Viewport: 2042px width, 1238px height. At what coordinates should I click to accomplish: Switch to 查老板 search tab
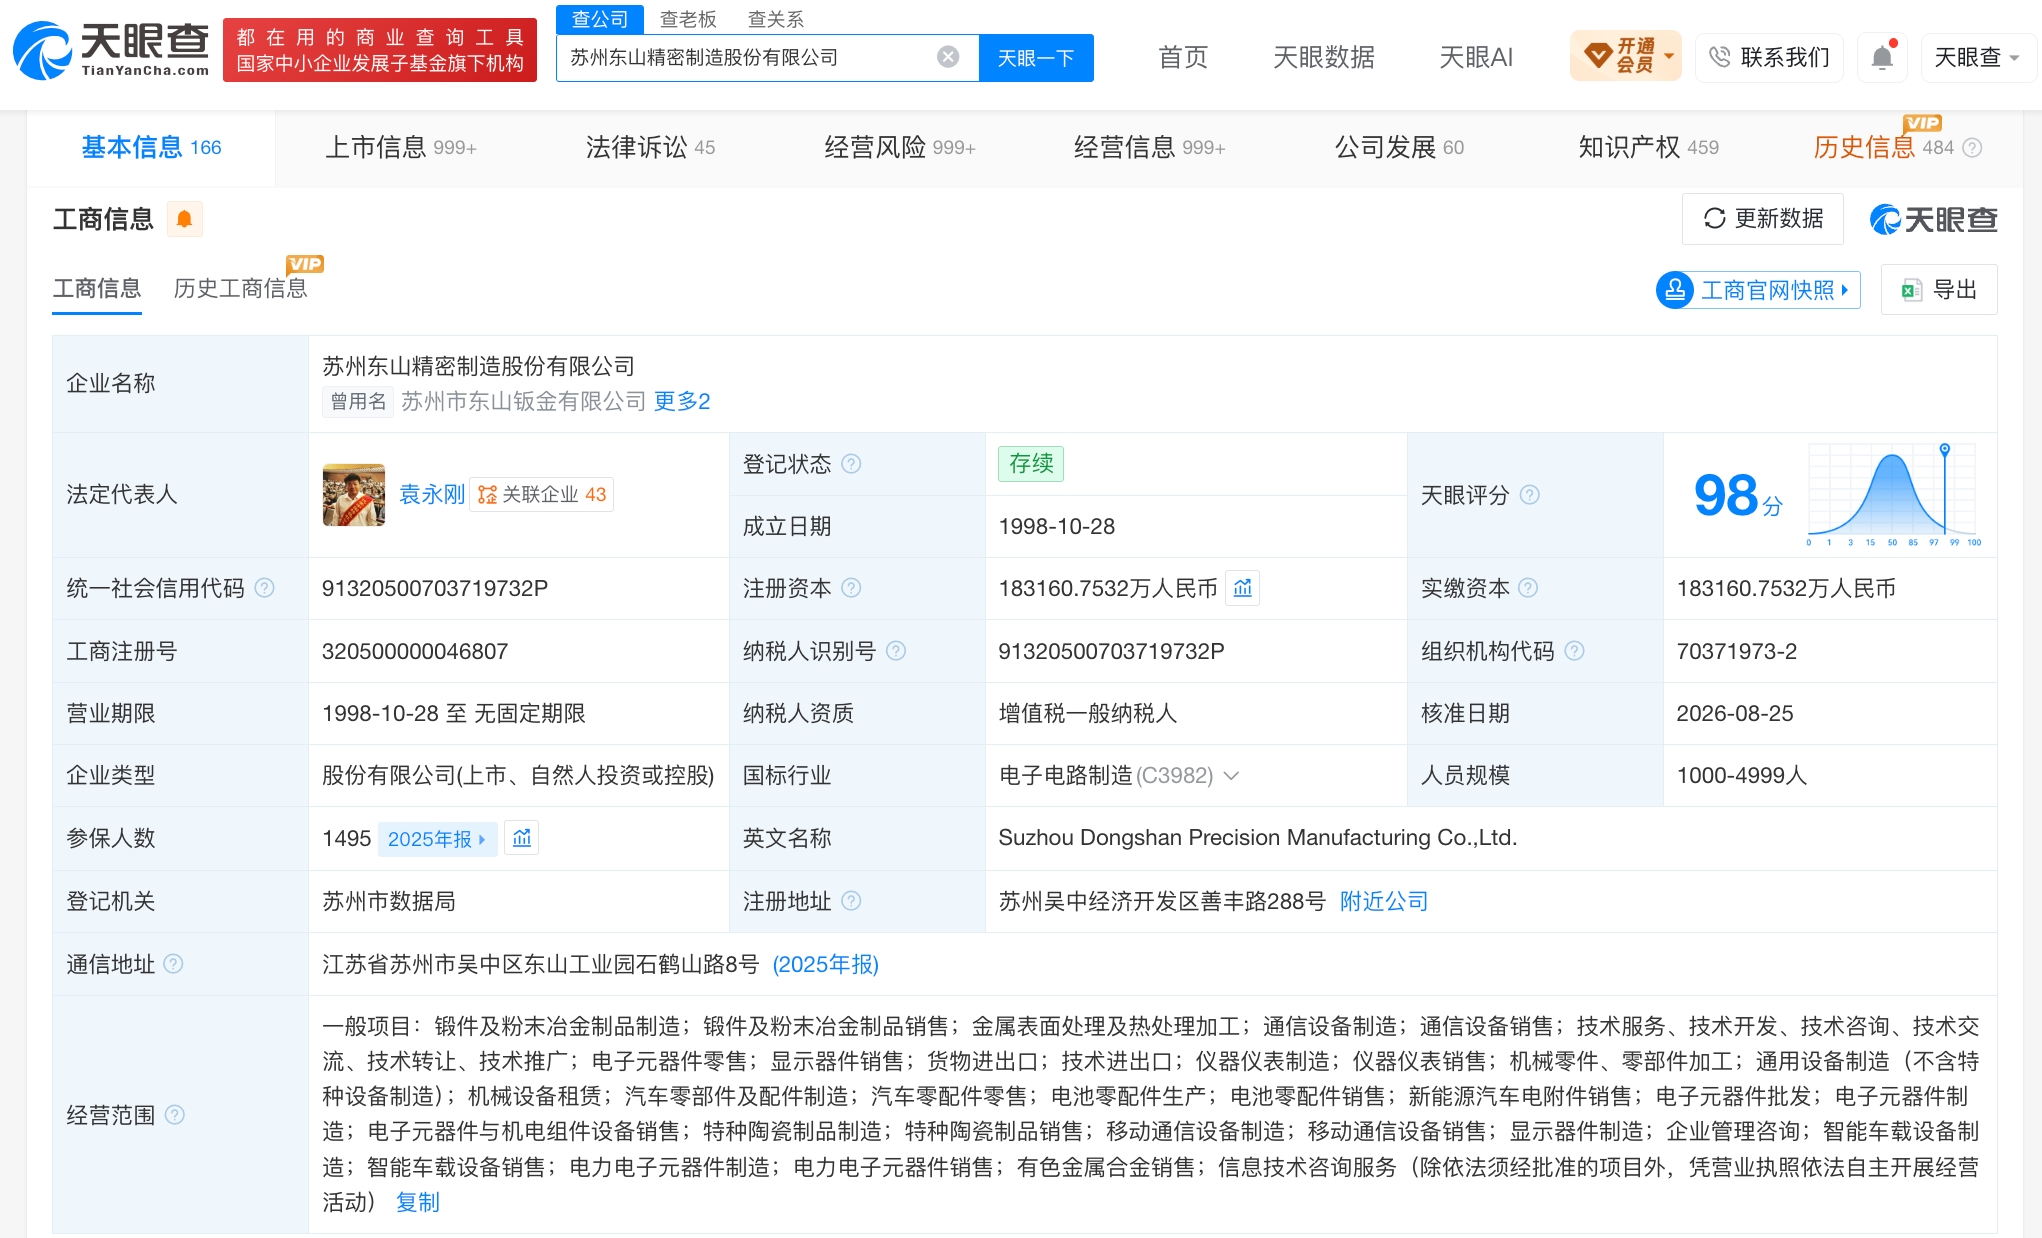point(688,19)
